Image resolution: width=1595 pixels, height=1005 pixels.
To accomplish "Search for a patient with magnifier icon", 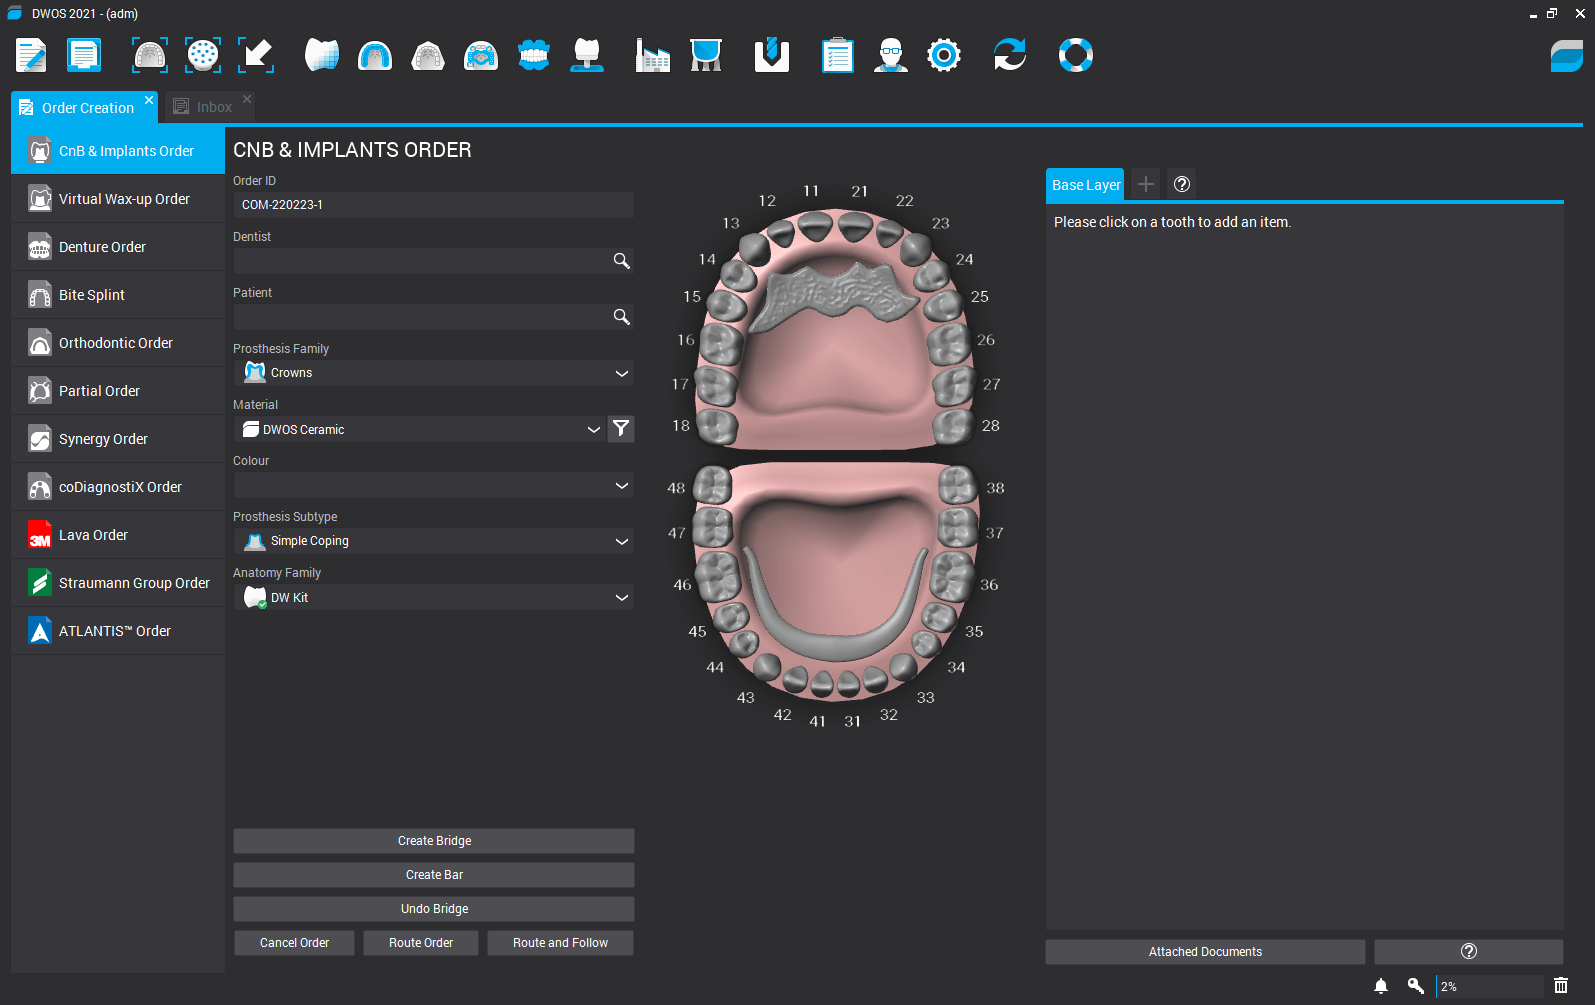I will 621,317.
